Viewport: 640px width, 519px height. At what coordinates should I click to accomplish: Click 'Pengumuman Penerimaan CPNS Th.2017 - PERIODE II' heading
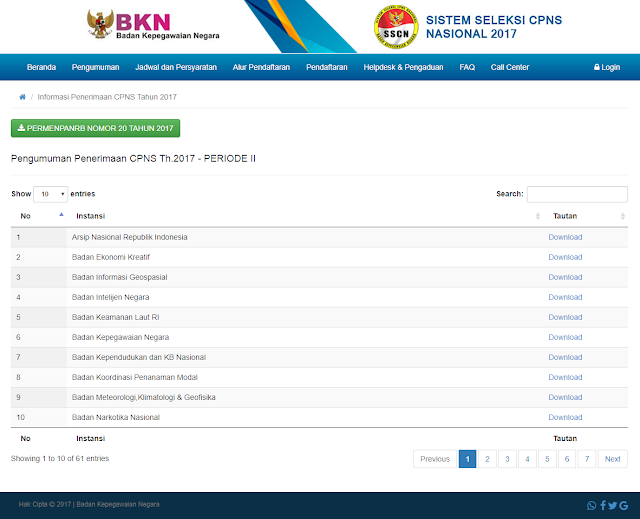point(133,159)
